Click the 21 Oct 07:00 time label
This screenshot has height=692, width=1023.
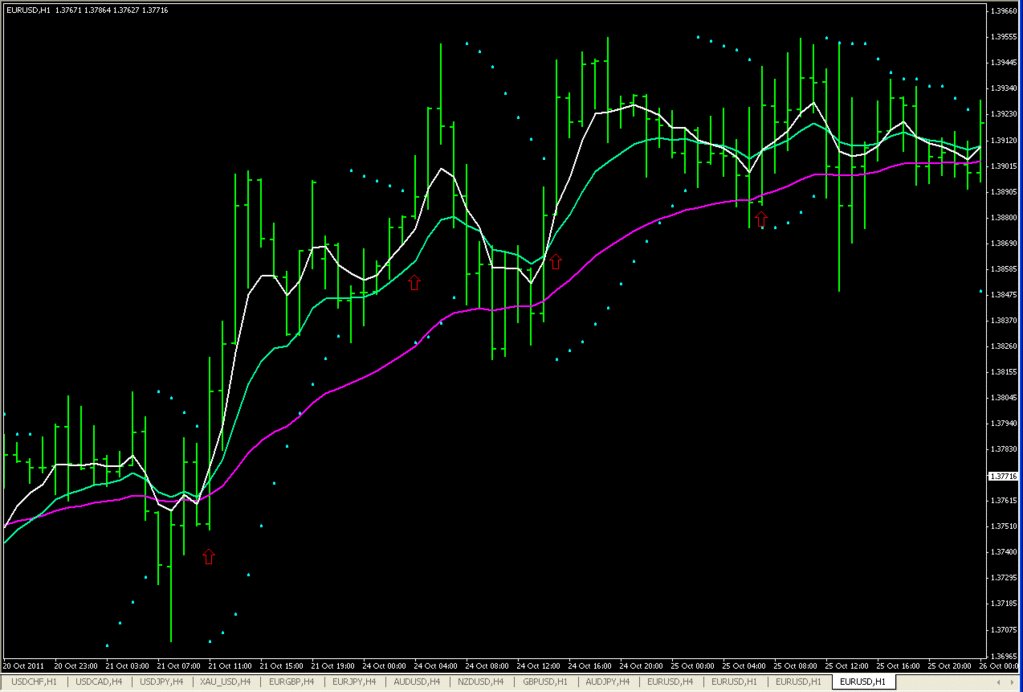(179, 667)
